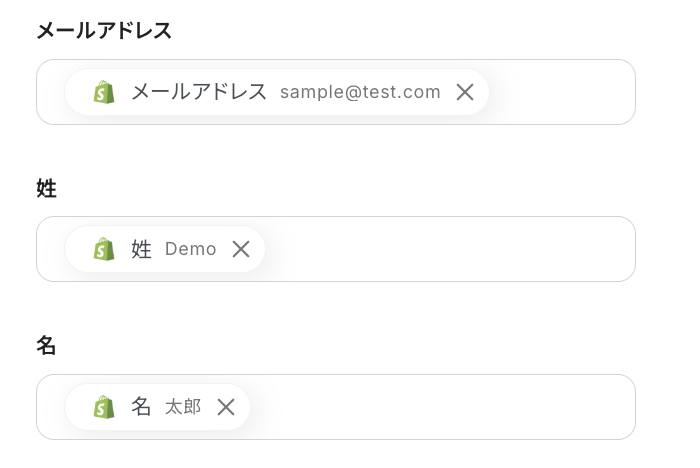The width and height of the screenshot is (700, 468).
Task: Remove the Demo chip using its X
Action: click(241, 249)
